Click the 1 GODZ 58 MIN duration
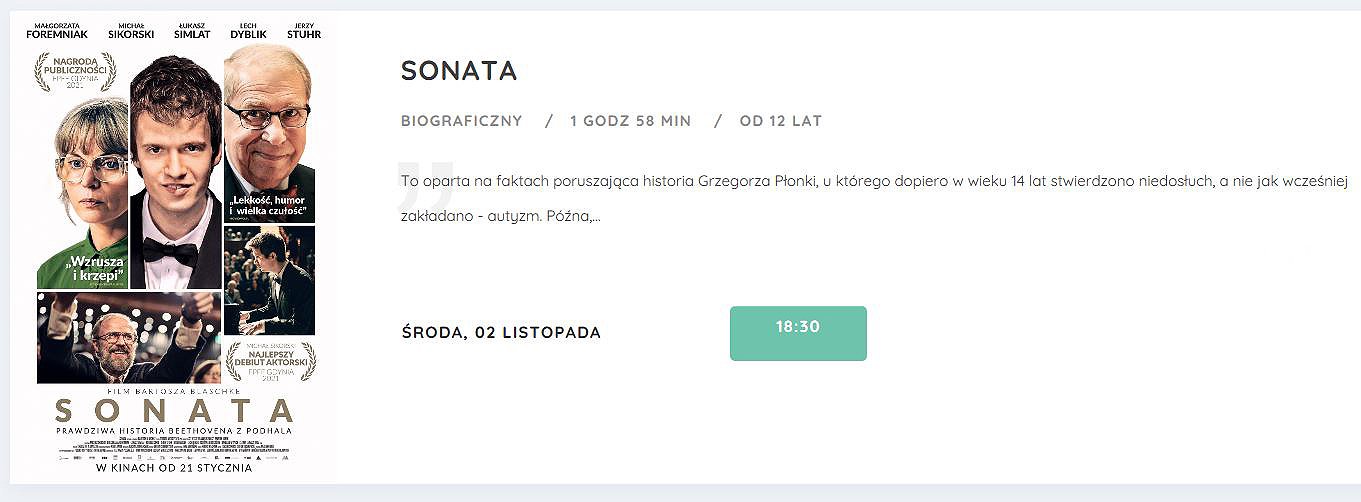1361x502 pixels. point(630,121)
